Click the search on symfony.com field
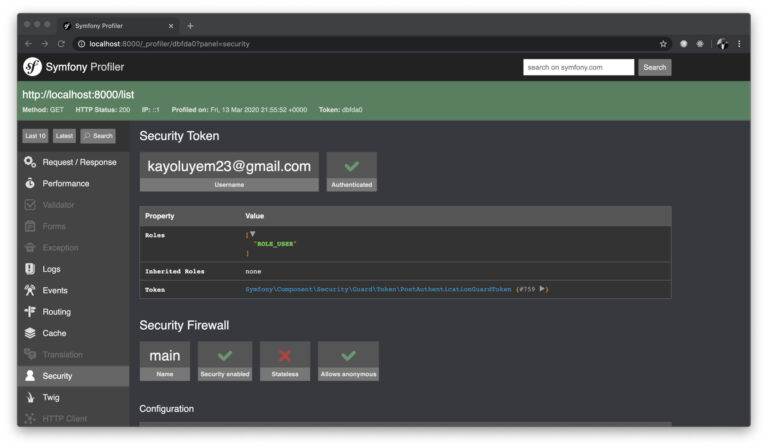 pos(578,67)
